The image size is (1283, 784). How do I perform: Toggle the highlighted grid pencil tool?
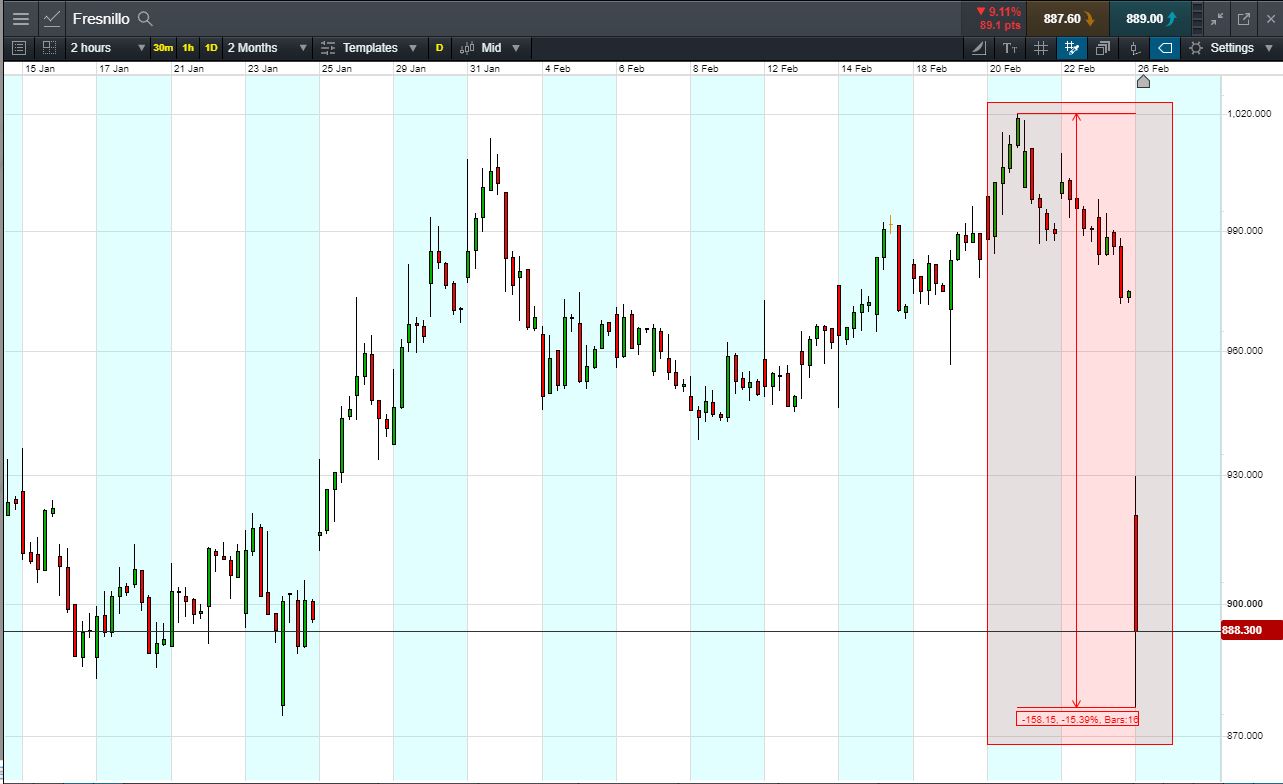1072,48
